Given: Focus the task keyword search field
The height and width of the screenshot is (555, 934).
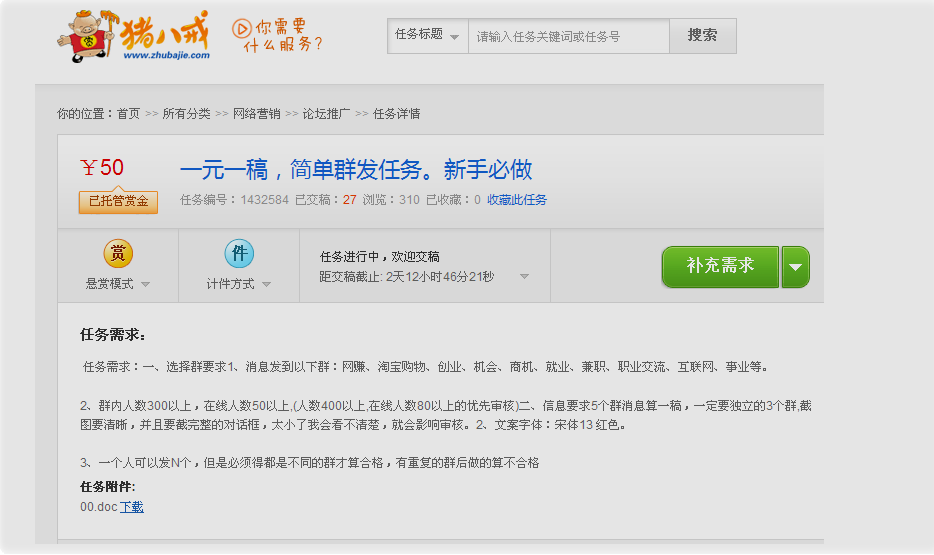Looking at the screenshot, I should coord(568,36).
